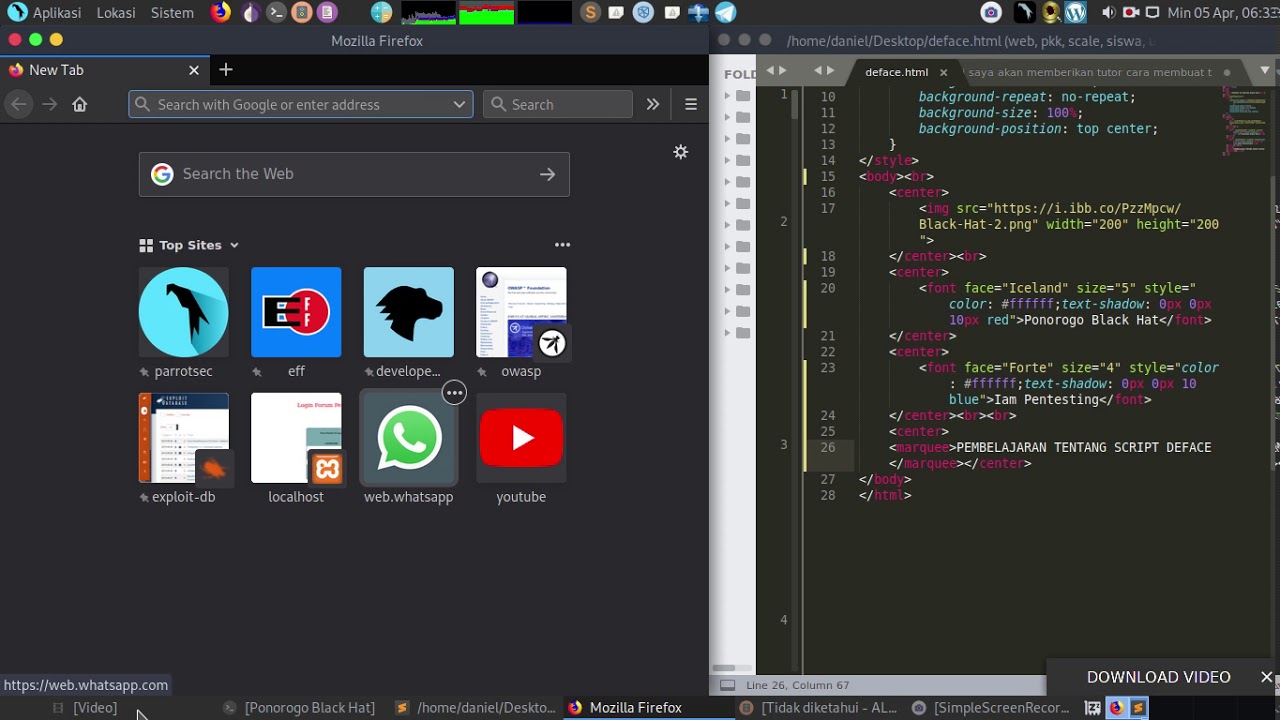Open Firefox hamburger menu
This screenshot has height=720, width=1280.
pyautogui.click(x=691, y=104)
